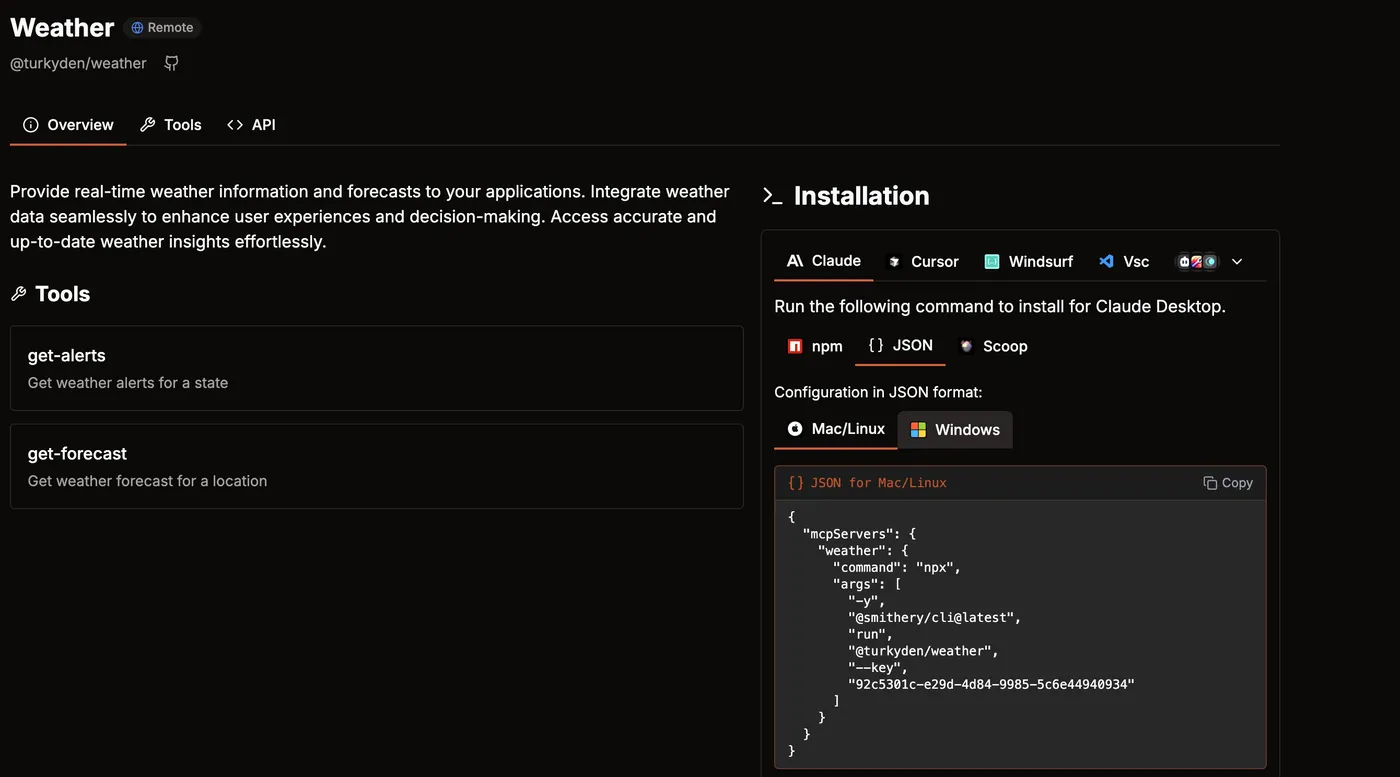Select the Windows configuration tab

955,430
